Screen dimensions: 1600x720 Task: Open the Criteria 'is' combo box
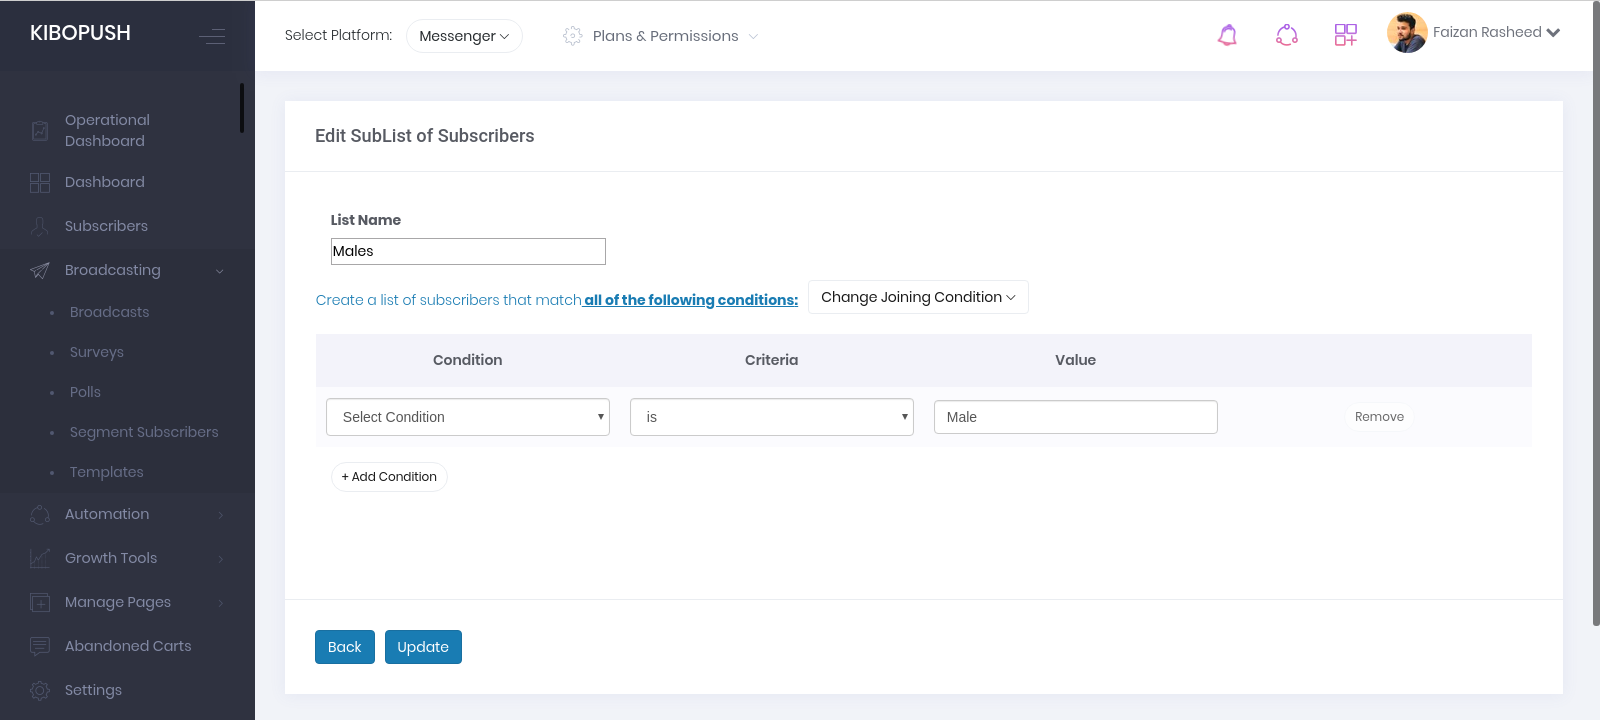coord(772,417)
